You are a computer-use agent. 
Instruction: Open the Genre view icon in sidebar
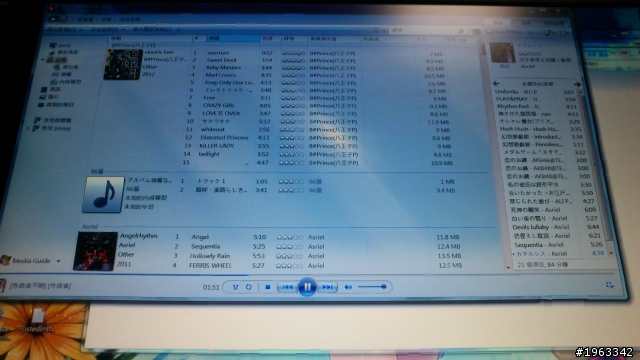pyautogui.click(x=53, y=82)
